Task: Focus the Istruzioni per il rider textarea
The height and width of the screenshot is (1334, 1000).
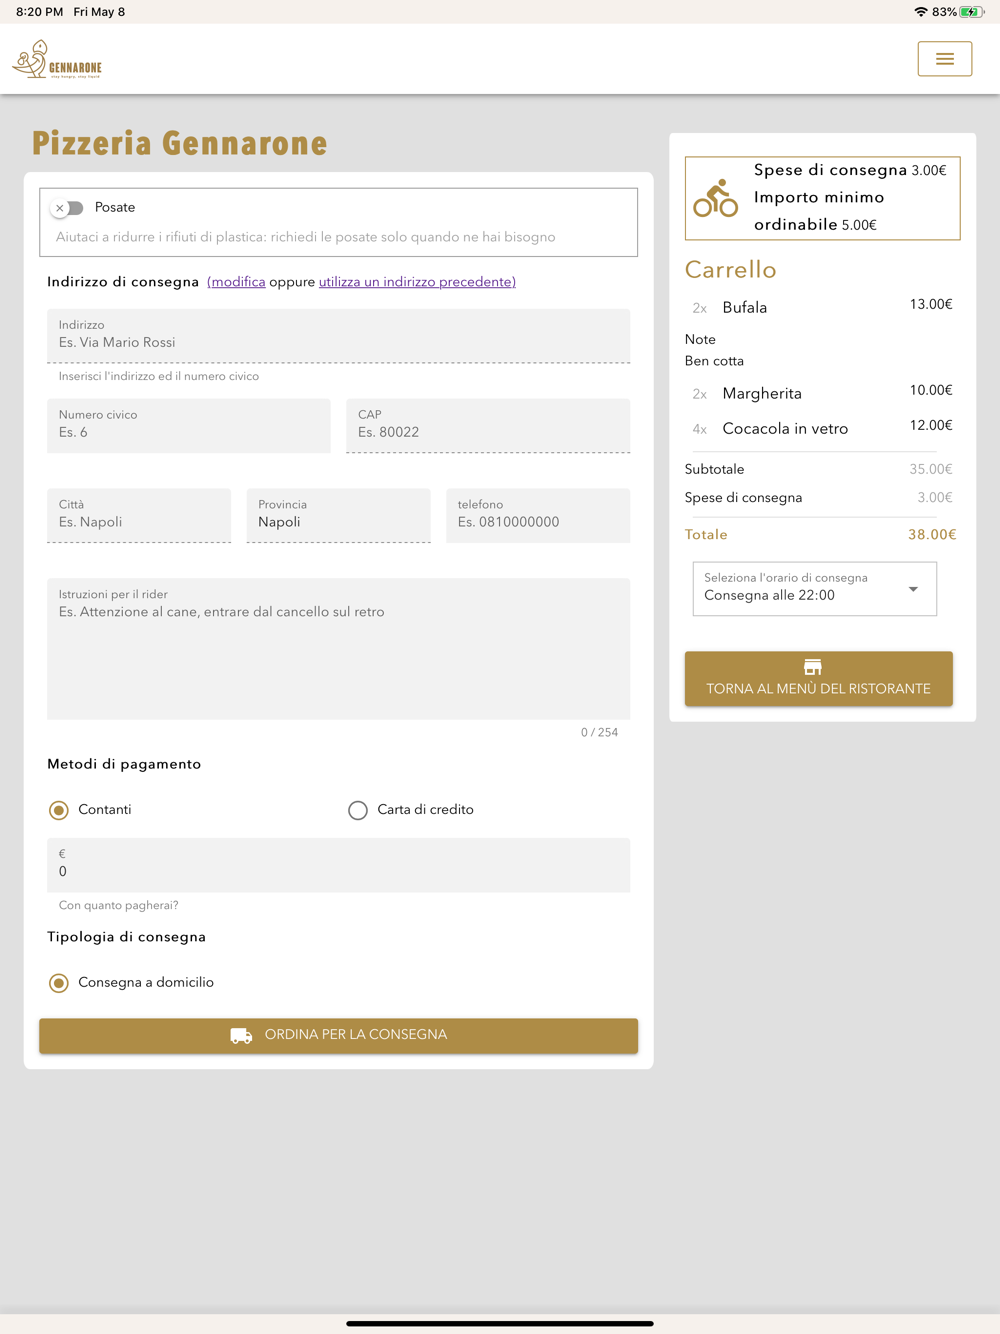Action: (339, 649)
